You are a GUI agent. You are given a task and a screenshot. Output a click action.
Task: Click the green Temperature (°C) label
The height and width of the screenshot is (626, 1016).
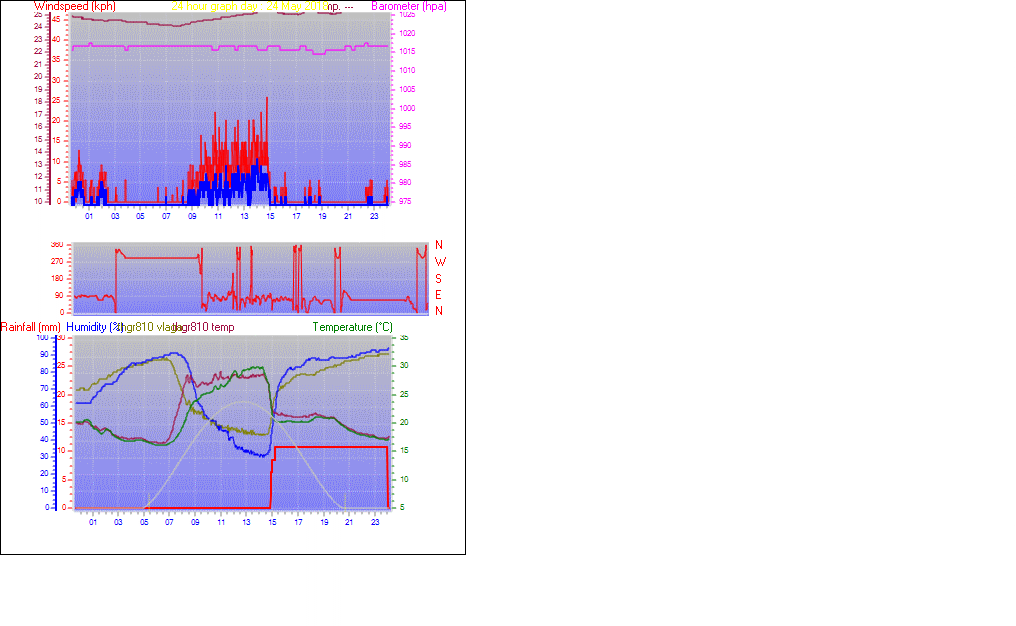tap(352, 327)
